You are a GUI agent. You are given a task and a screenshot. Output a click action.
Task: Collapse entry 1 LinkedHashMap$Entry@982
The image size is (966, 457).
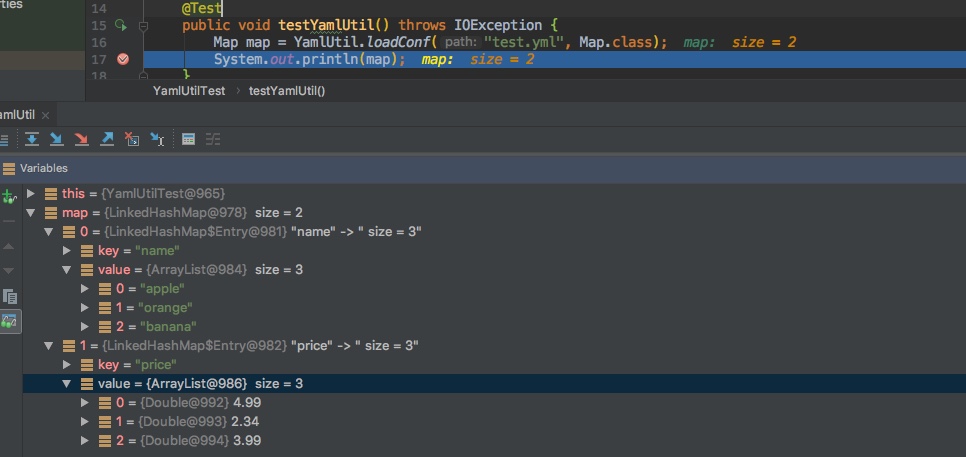click(49, 346)
